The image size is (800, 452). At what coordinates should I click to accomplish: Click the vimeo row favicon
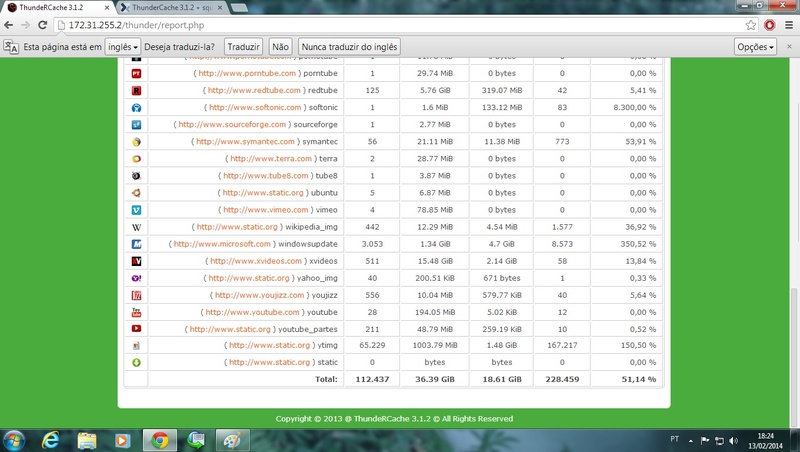[x=136, y=210]
